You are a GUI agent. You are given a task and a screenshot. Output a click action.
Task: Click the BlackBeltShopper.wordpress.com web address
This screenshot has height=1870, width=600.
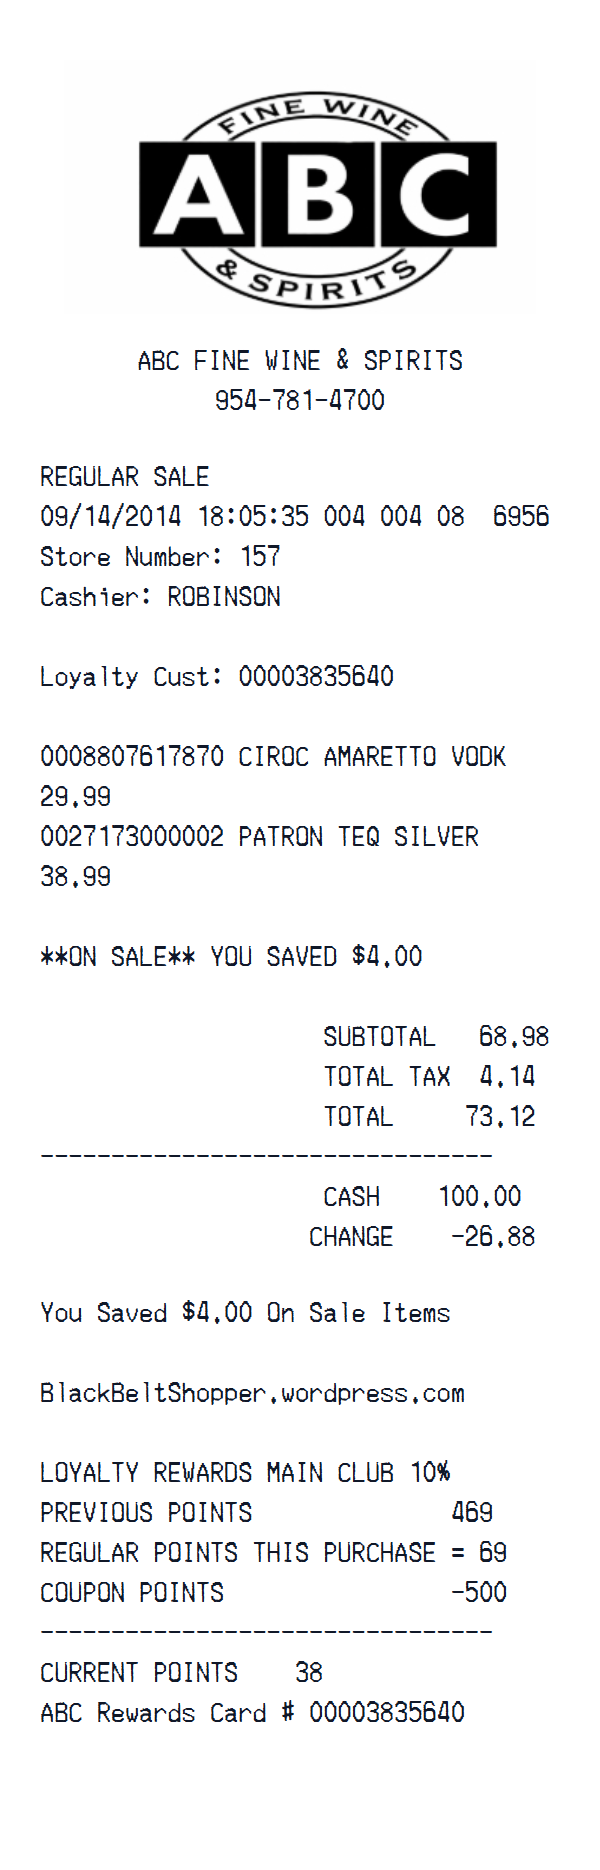pyautogui.click(x=252, y=1393)
